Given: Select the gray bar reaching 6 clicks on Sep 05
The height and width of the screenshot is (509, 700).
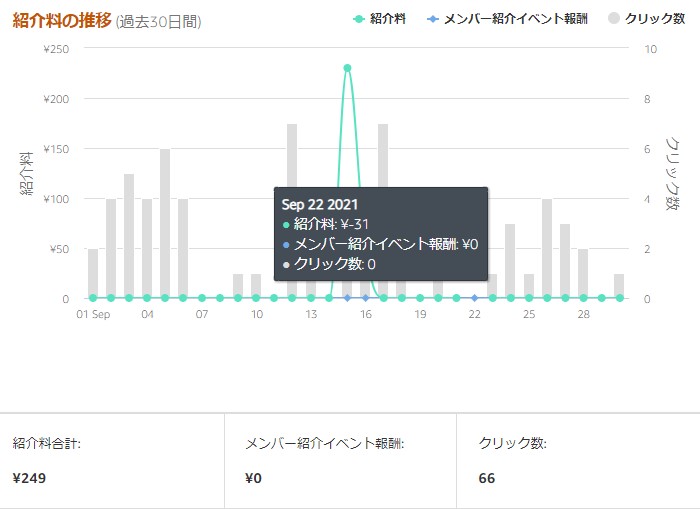Looking at the screenshot, I should (165, 223).
